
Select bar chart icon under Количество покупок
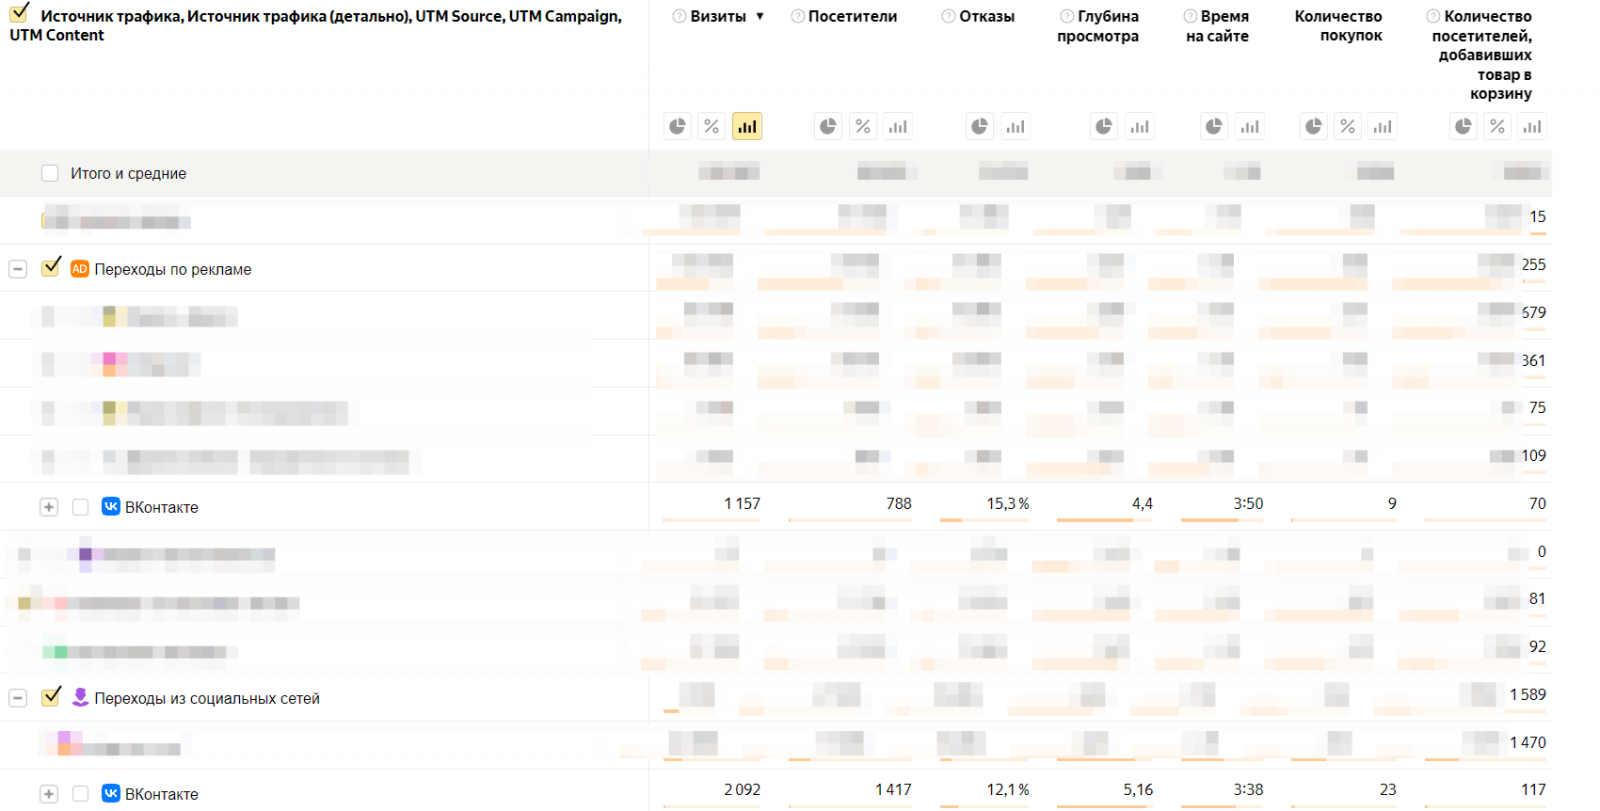[x=1383, y=126]
